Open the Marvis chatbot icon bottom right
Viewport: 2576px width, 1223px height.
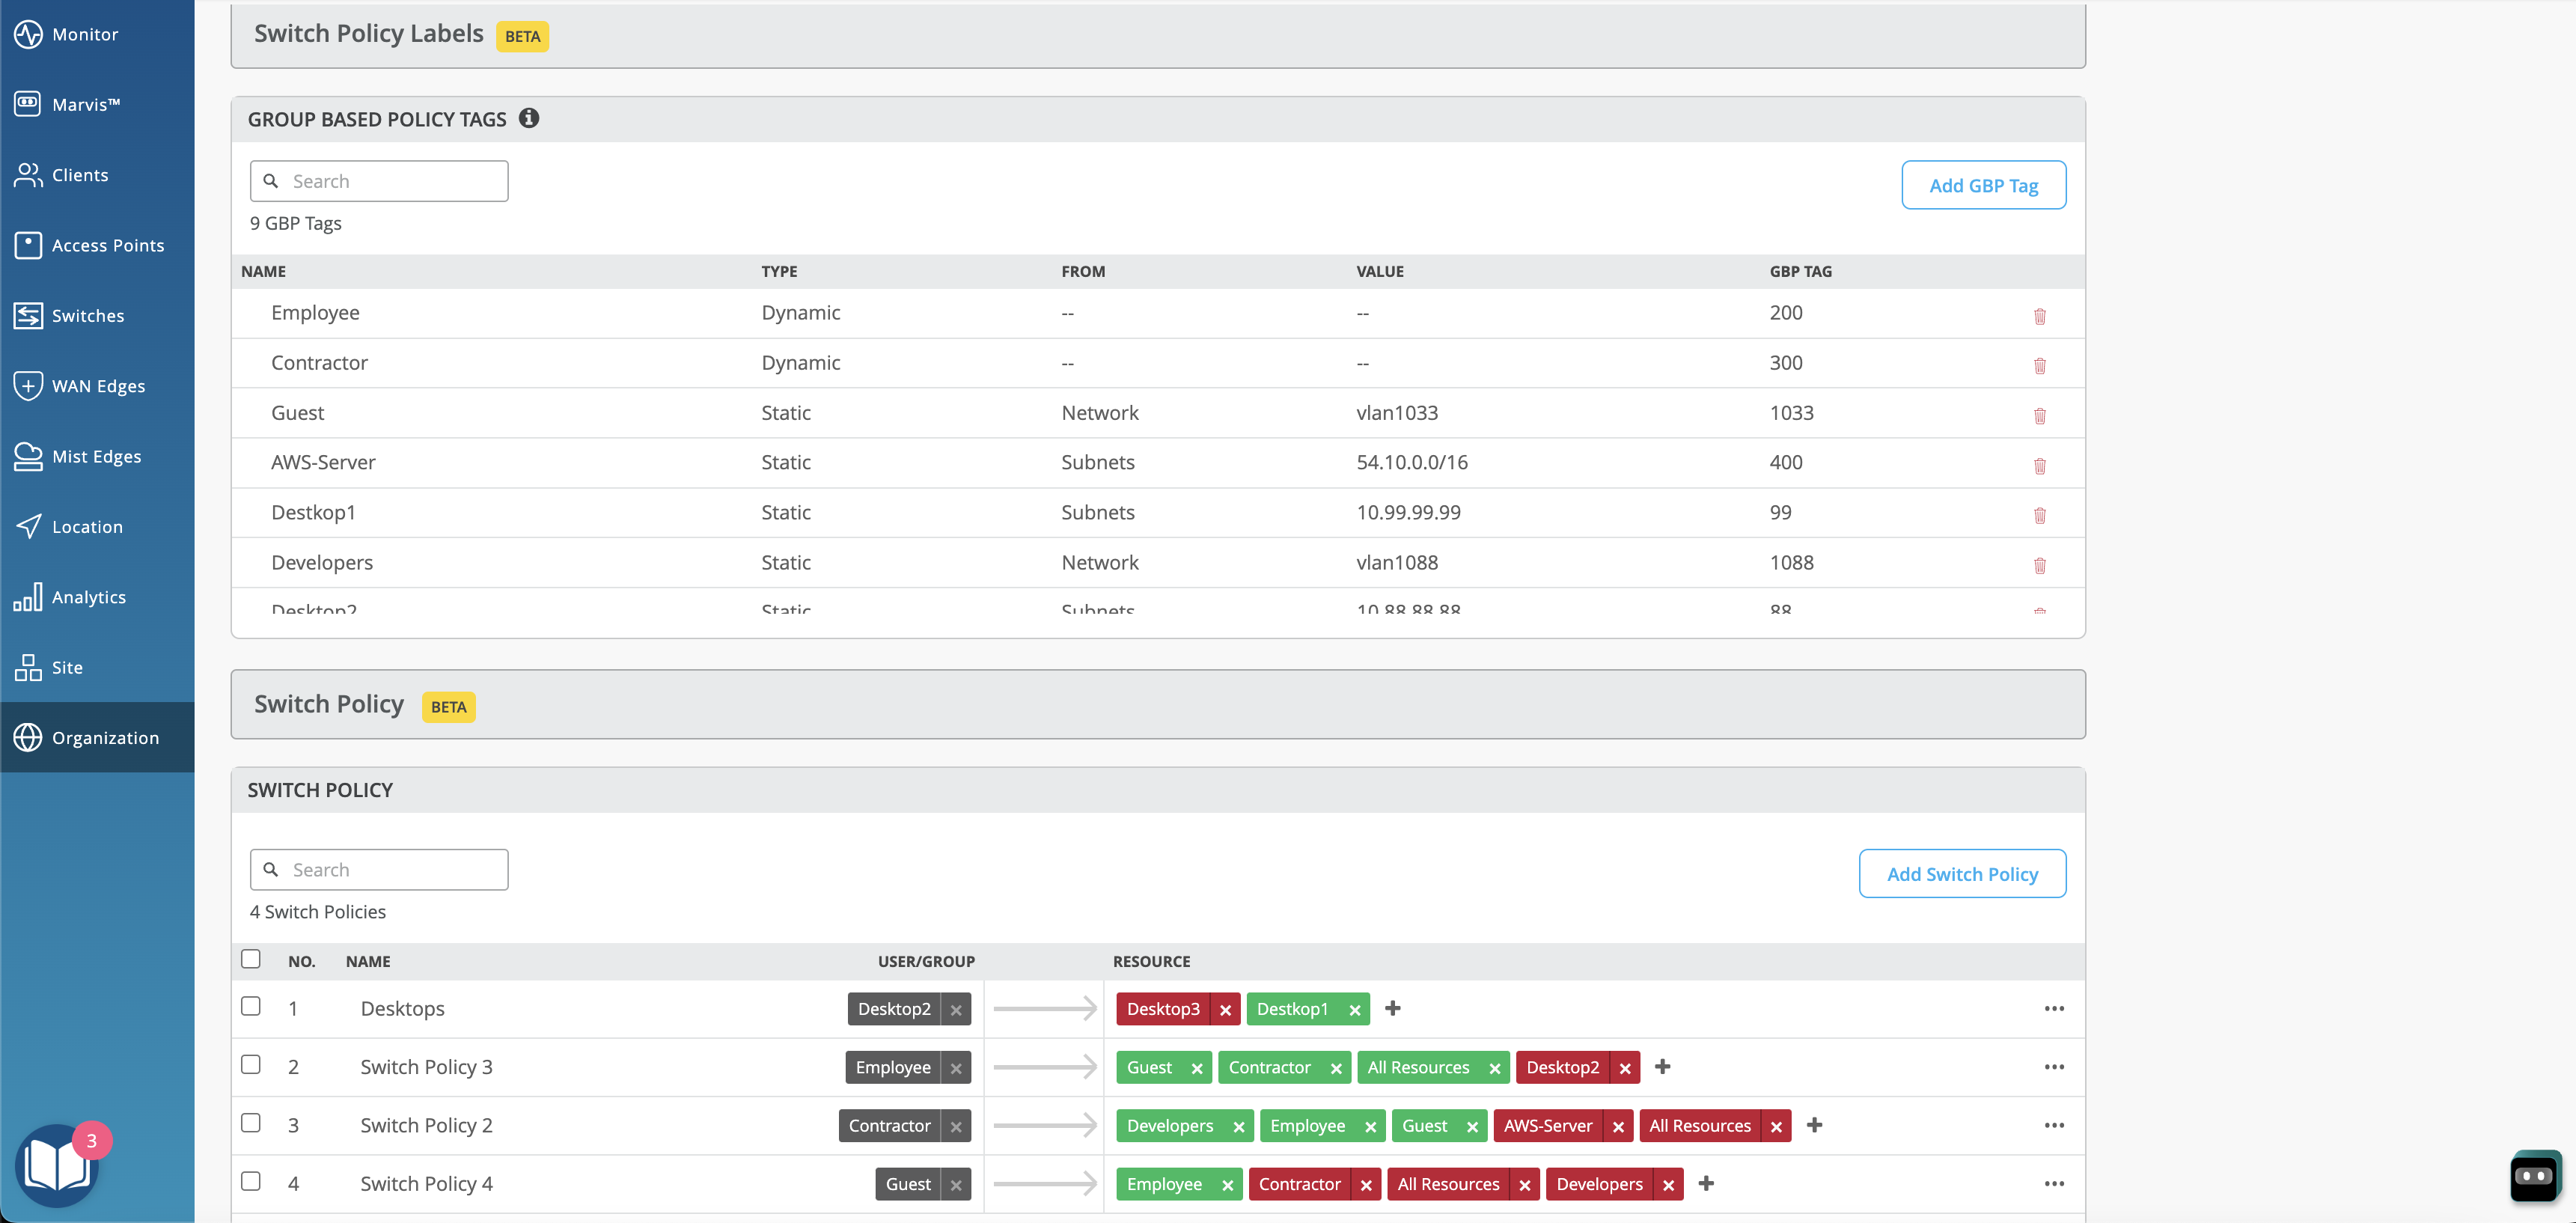point(2534,1176)
